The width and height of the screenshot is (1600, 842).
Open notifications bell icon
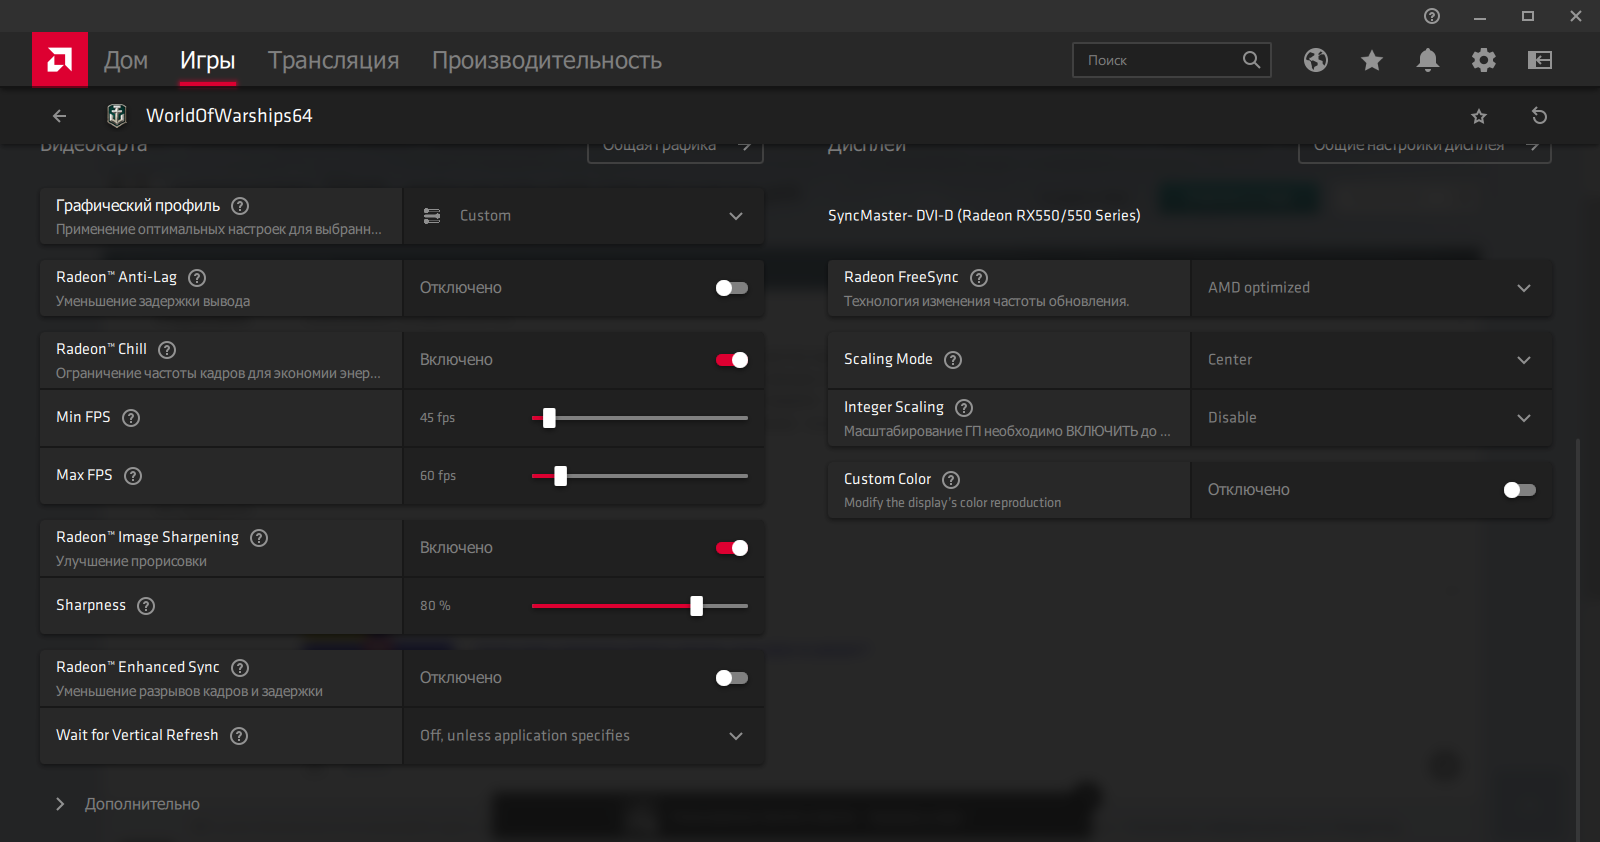[x=1428, y=60]
